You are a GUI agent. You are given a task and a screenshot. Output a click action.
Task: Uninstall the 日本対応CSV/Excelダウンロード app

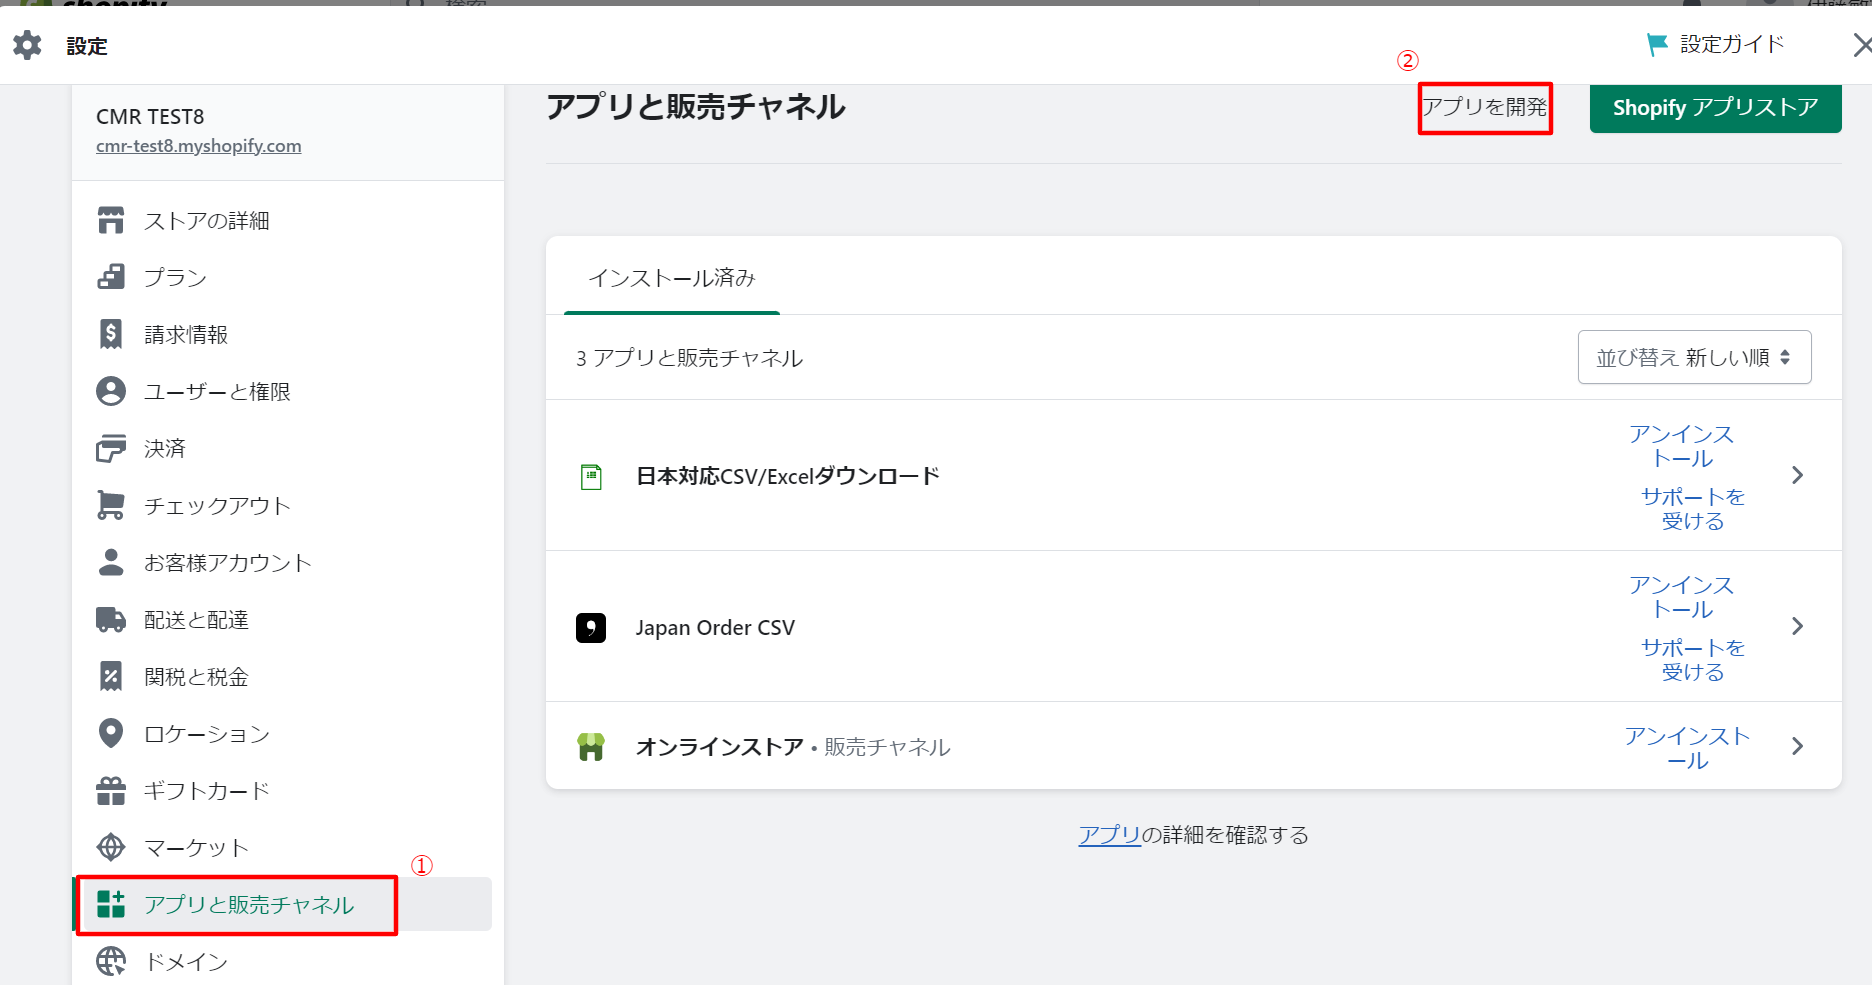(x=1682, y=446)
